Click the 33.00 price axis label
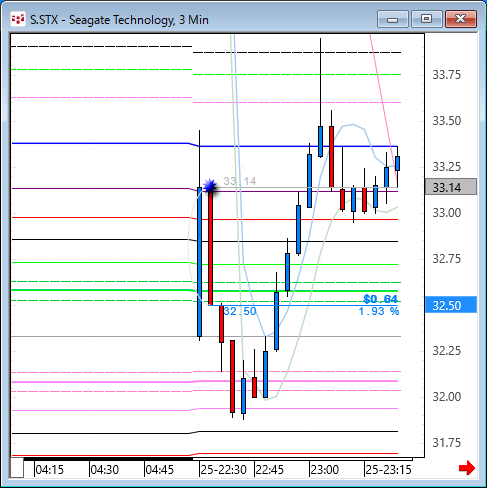Viewport: 487px width, 488px height. pyautogui.click(x=446, y=213)
